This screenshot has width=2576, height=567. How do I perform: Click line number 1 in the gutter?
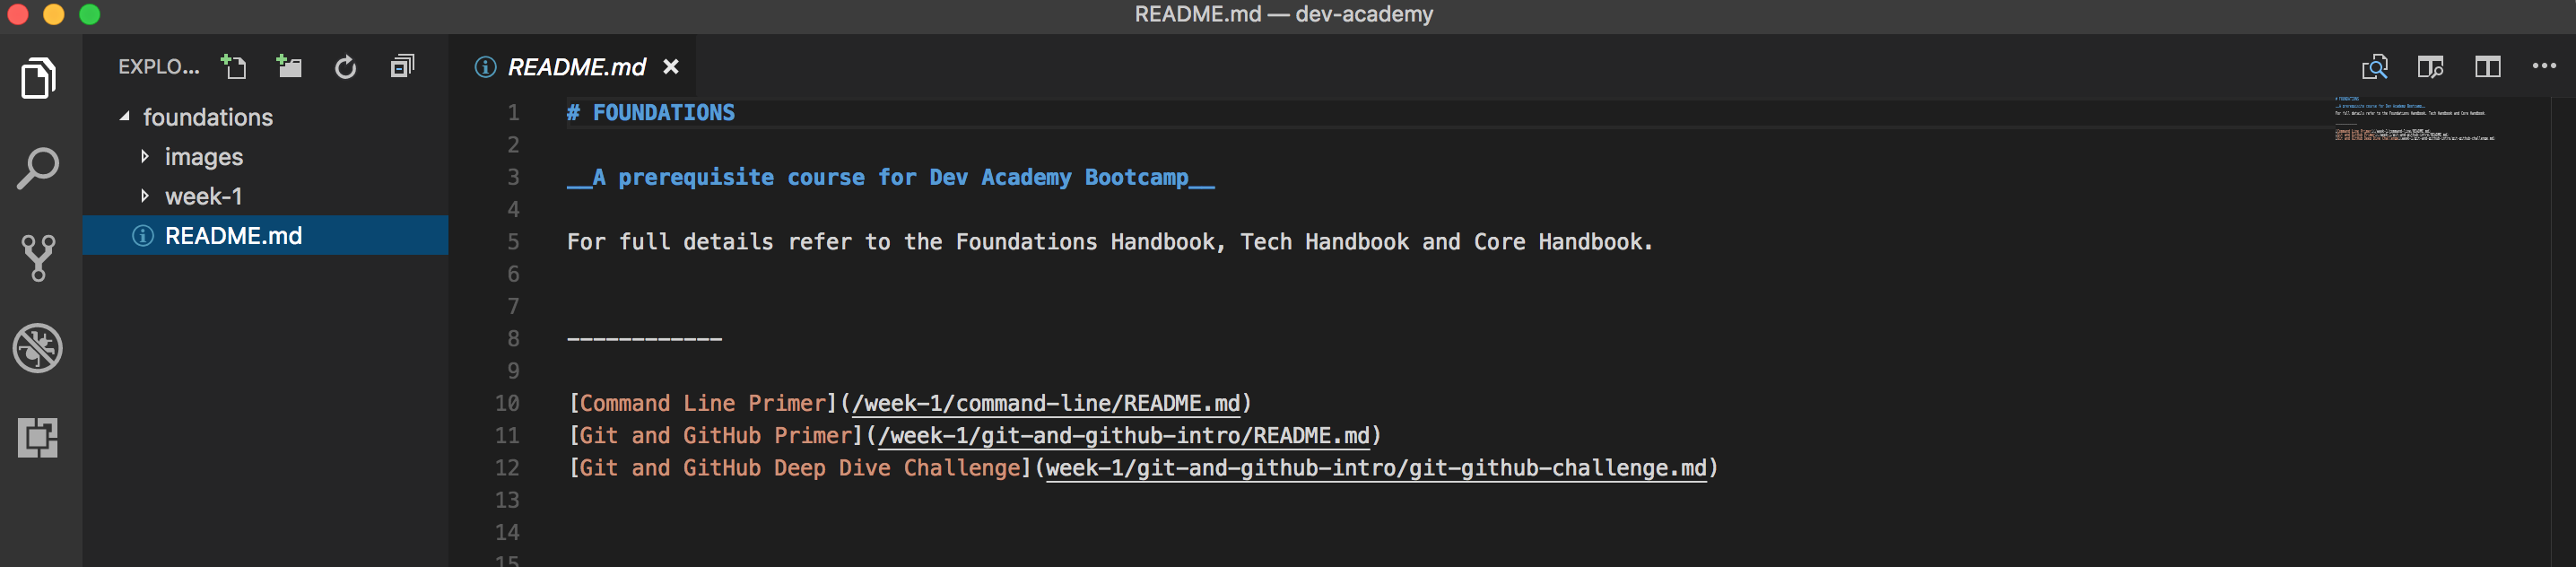point(513,113)
